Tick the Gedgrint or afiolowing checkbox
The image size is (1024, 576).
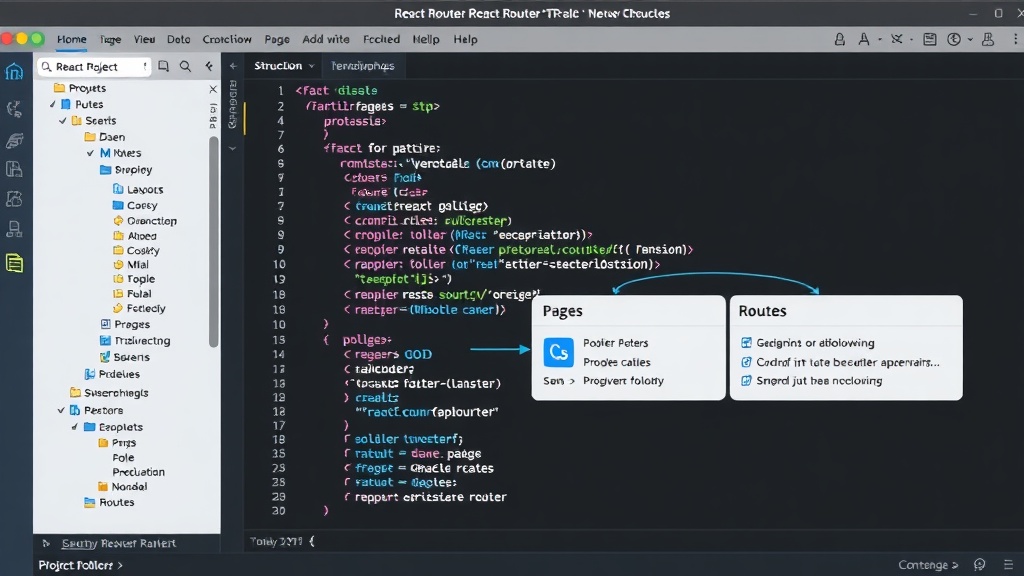pos(746,343)
